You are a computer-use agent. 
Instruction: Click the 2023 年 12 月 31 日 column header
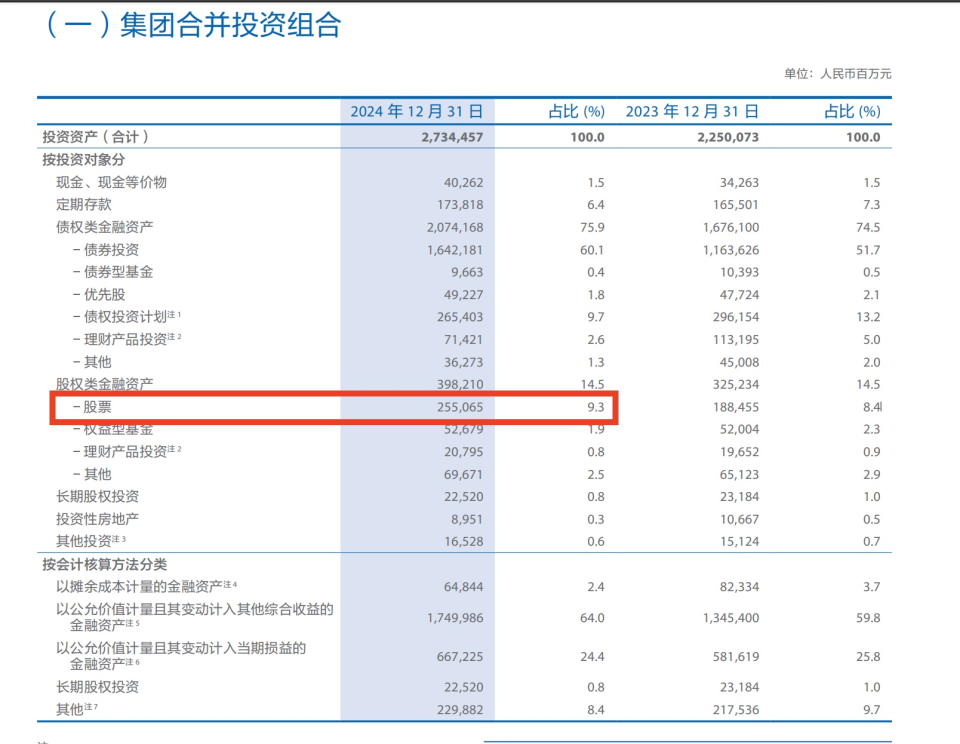691,111
